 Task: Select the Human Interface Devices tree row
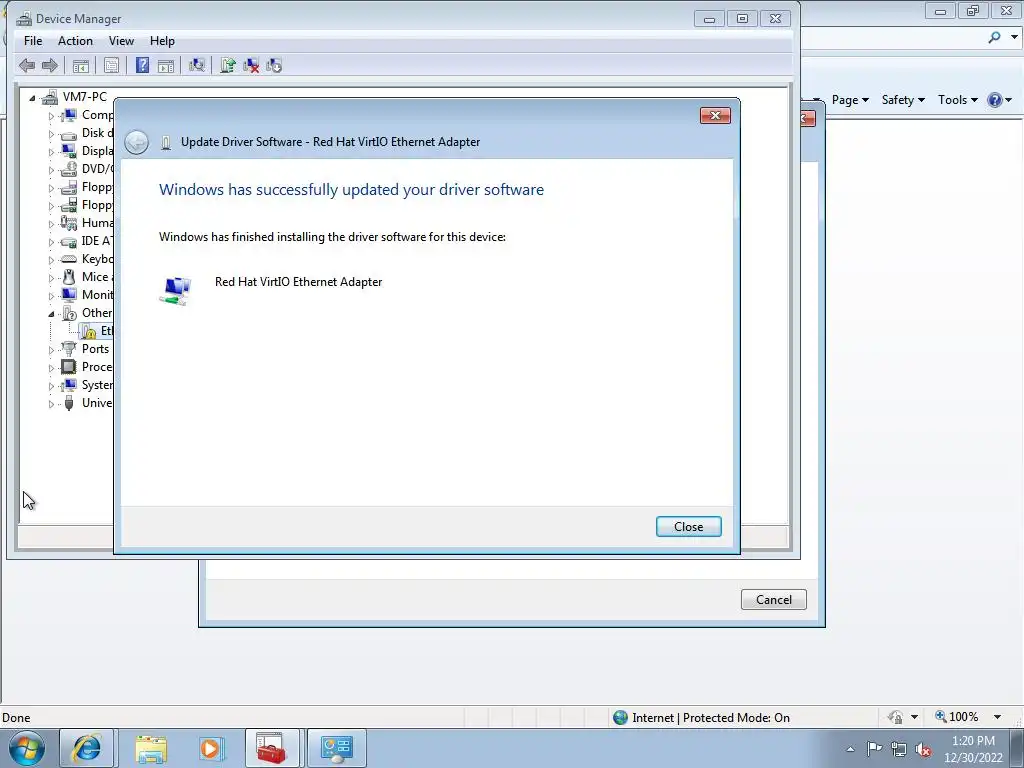[86, 223]
